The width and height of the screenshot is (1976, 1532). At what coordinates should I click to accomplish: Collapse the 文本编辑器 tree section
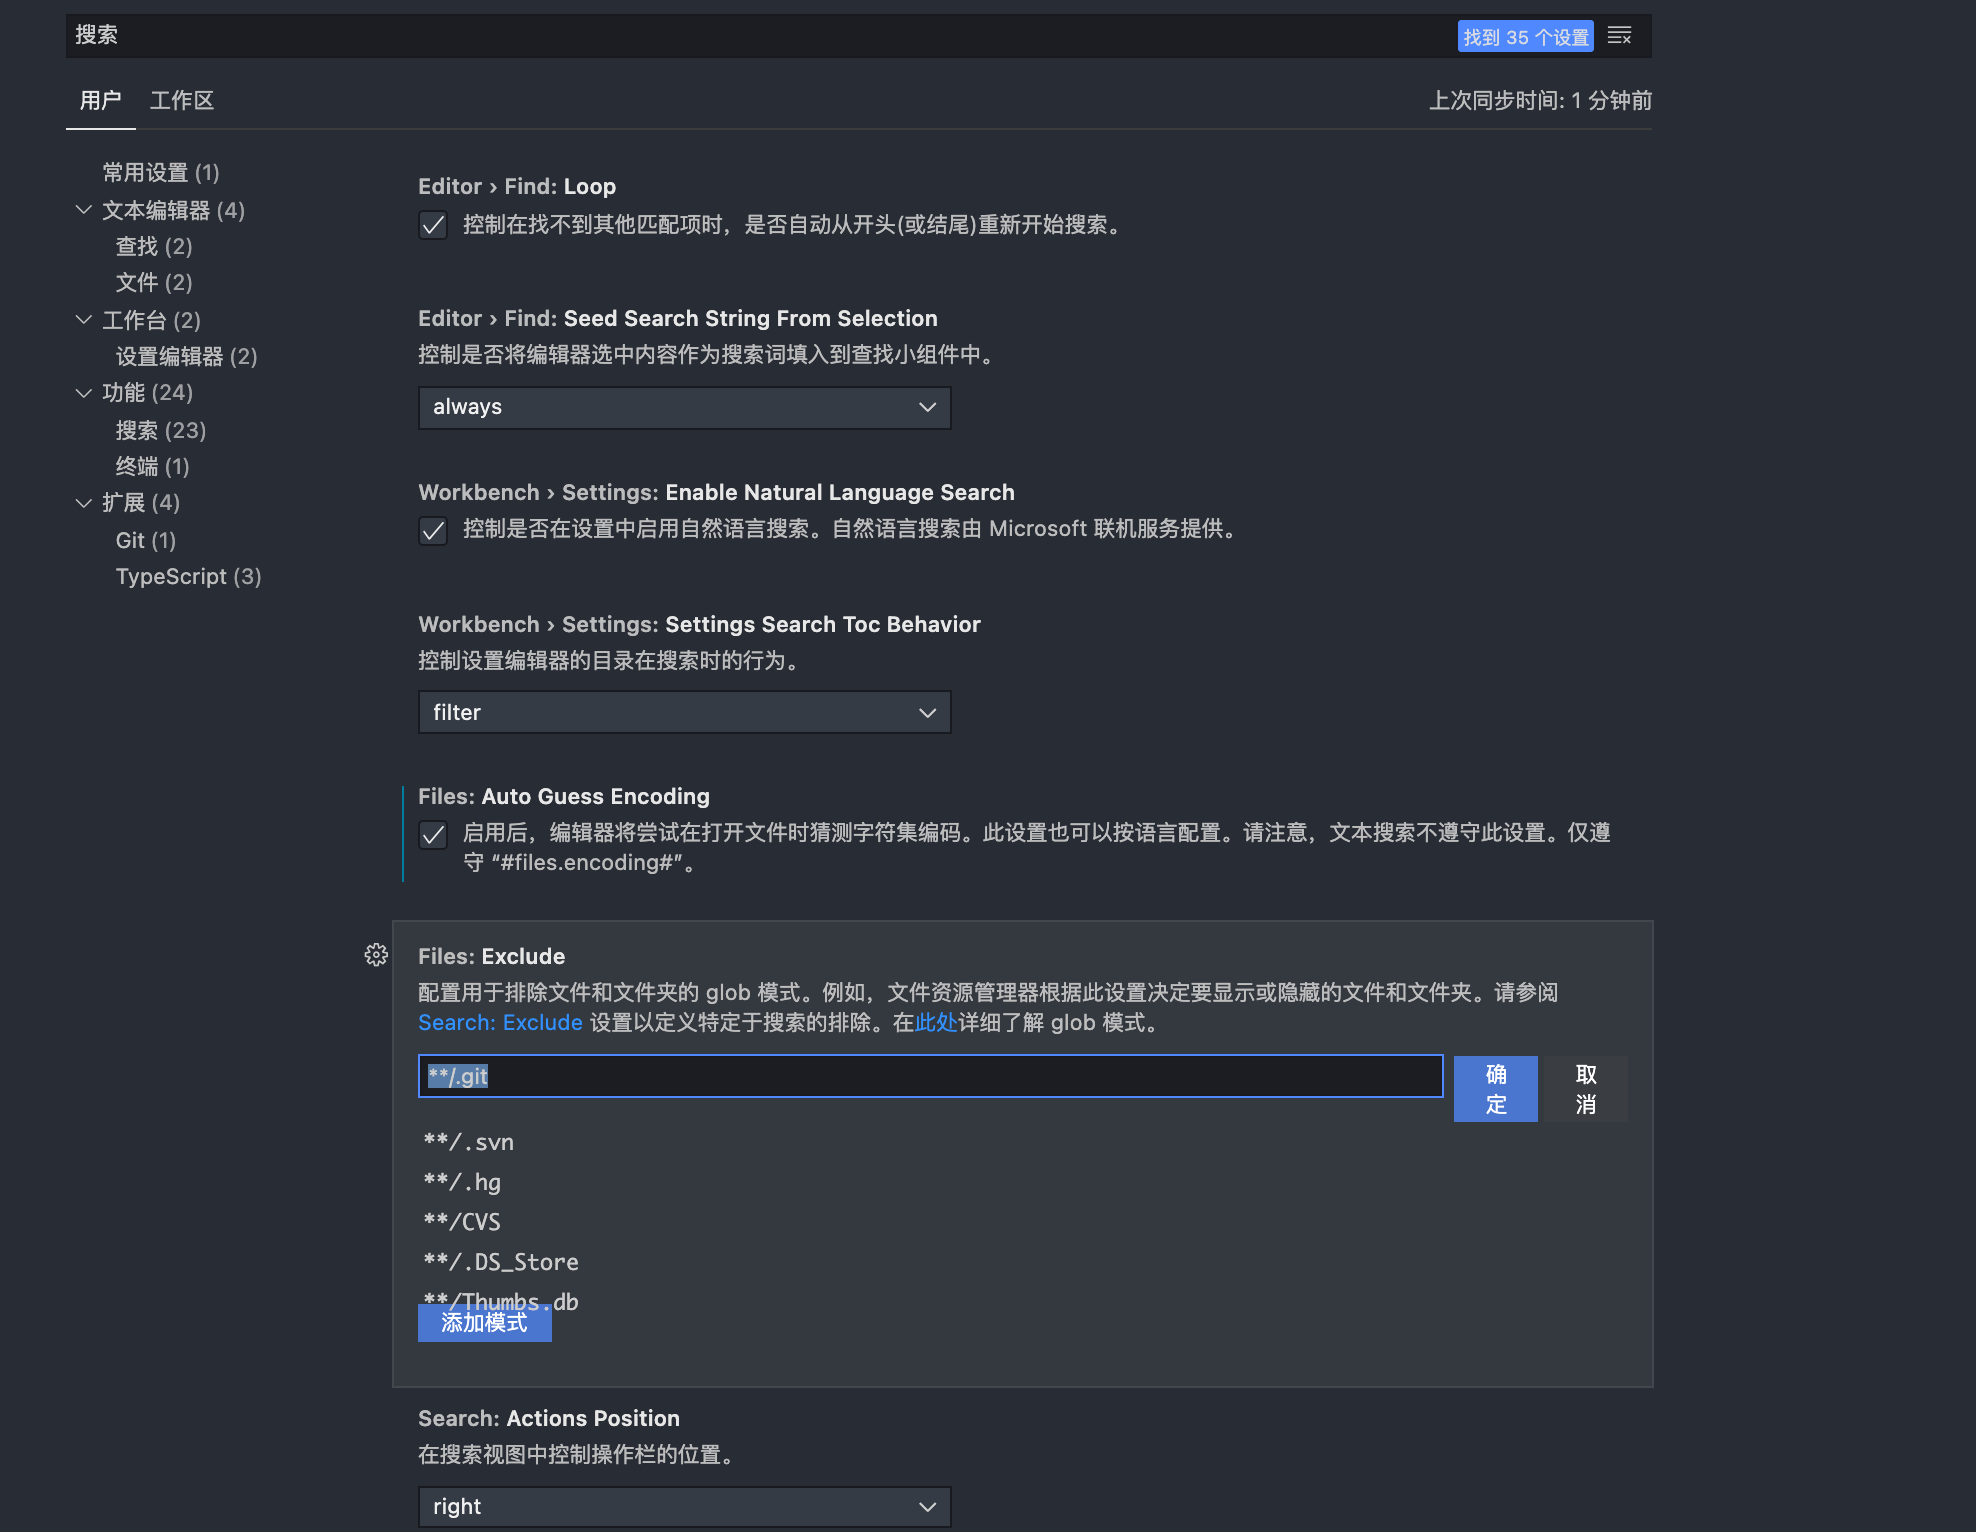coord(84,210)
